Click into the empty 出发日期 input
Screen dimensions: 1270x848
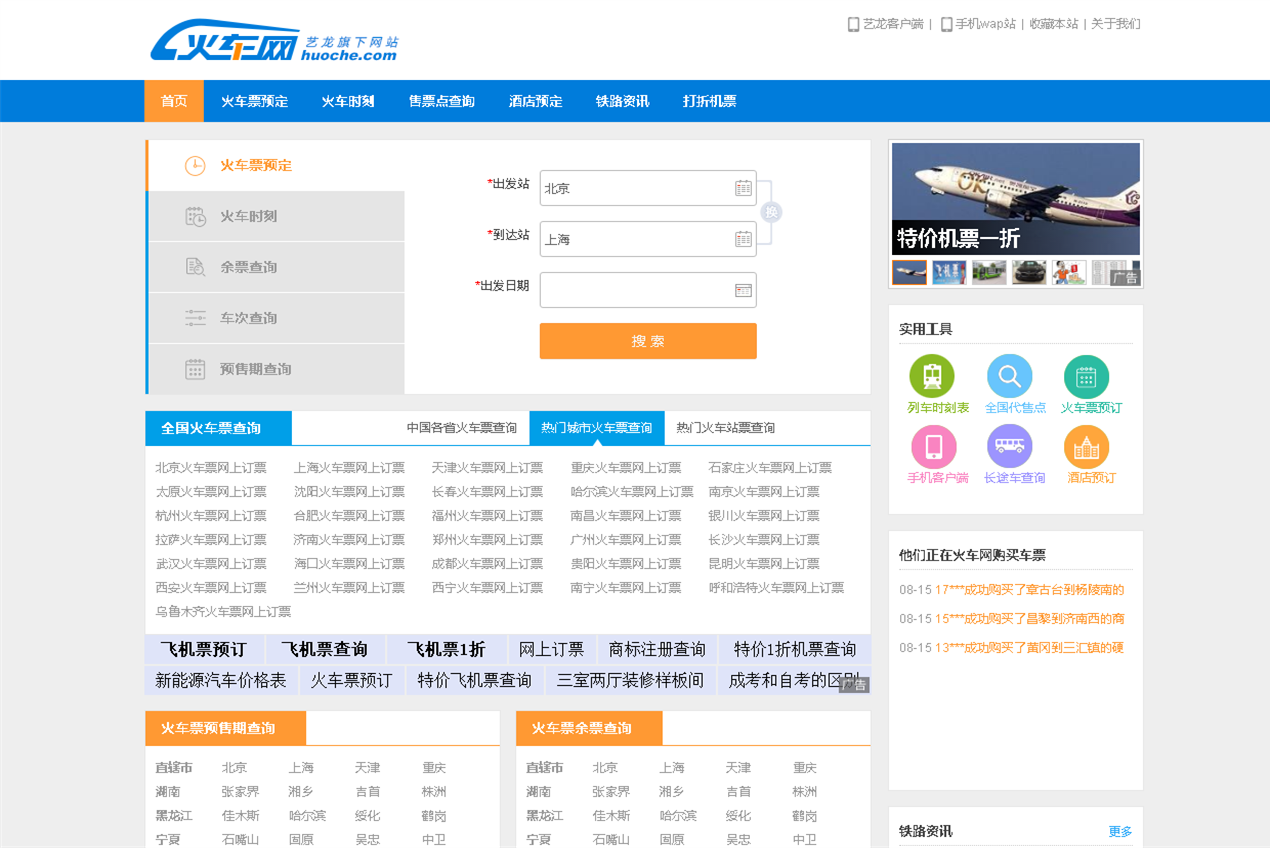(648, 290)
